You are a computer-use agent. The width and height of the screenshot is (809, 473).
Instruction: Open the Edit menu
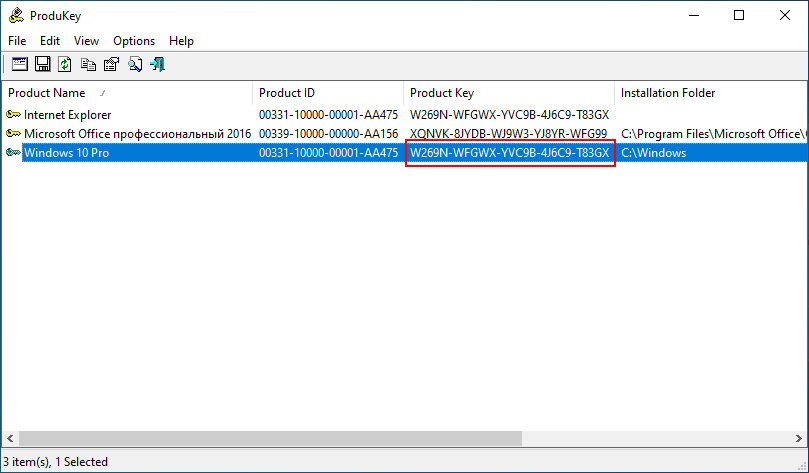click(x=50, y=41)
